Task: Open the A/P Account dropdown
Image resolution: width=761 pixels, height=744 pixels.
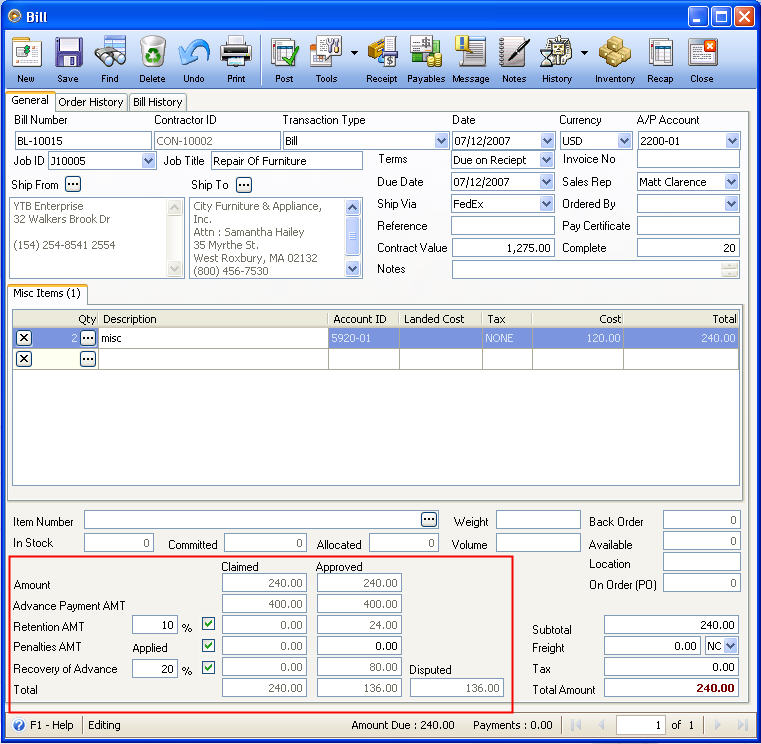Action: [732, 141]
